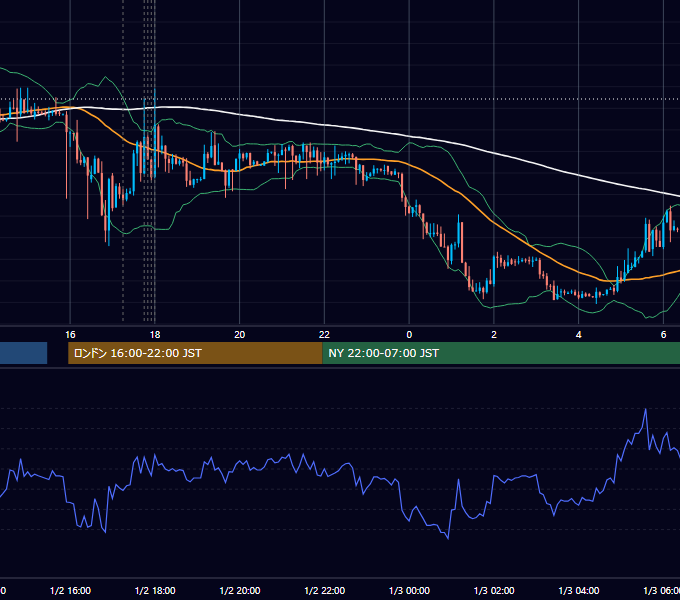This screenshot has width=680, height=600.
Task: Click the 20 hour label on price chart axis
Action: (239, 335)
